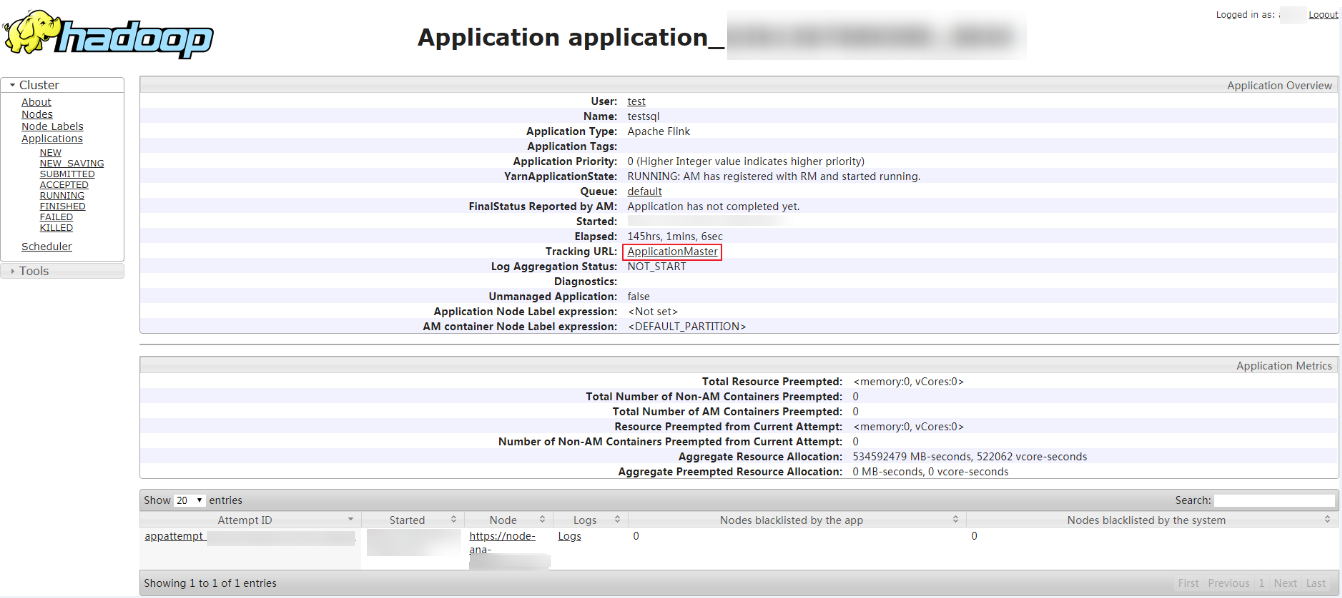Open the Scheduler page
This screenshot has height=598, width=1342.
[46, 246]
